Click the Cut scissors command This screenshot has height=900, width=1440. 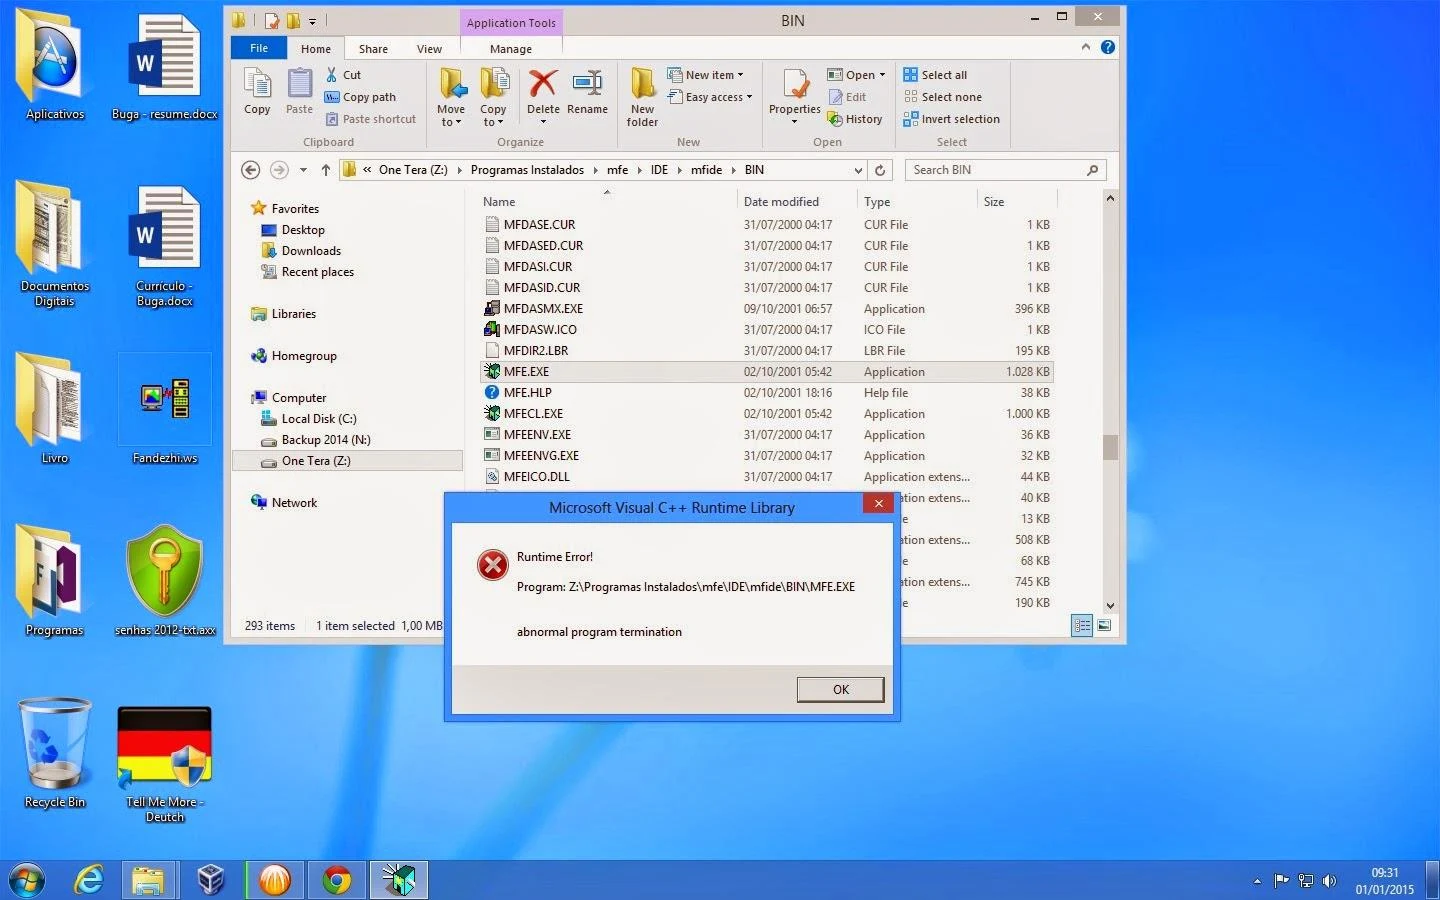click(343, 75)
